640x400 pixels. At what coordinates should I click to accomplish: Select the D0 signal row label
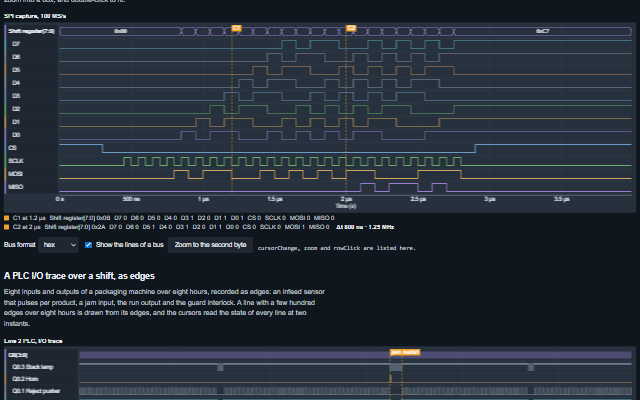click(x=16, y=135)
